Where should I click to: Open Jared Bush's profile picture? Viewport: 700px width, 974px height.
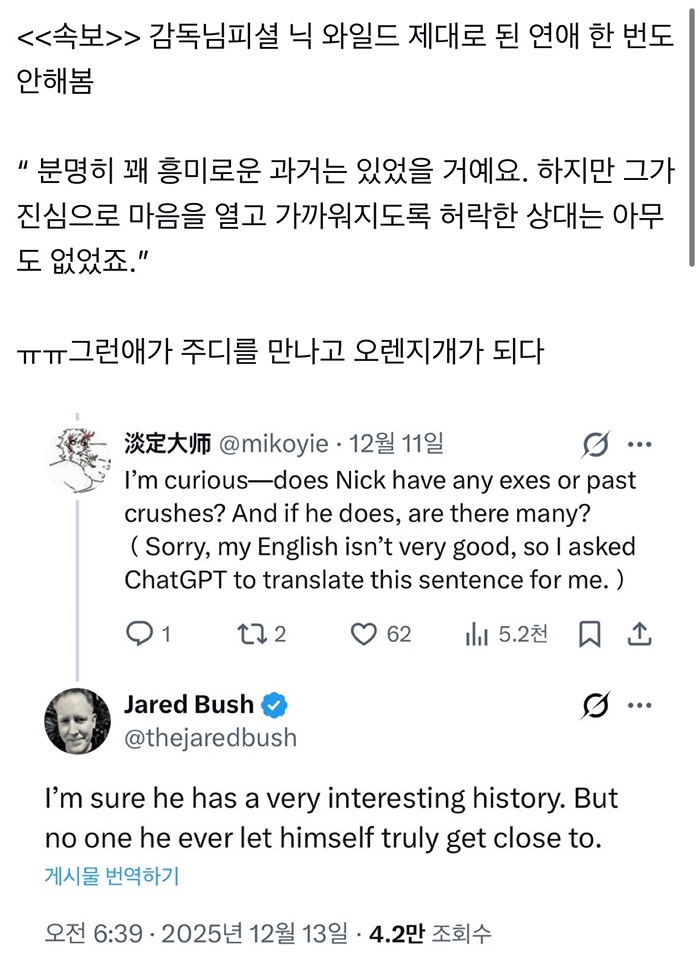tap(78, 721)
